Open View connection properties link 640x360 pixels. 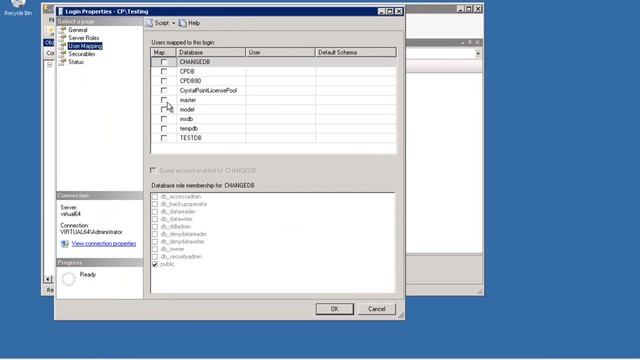tap(104, 244)
